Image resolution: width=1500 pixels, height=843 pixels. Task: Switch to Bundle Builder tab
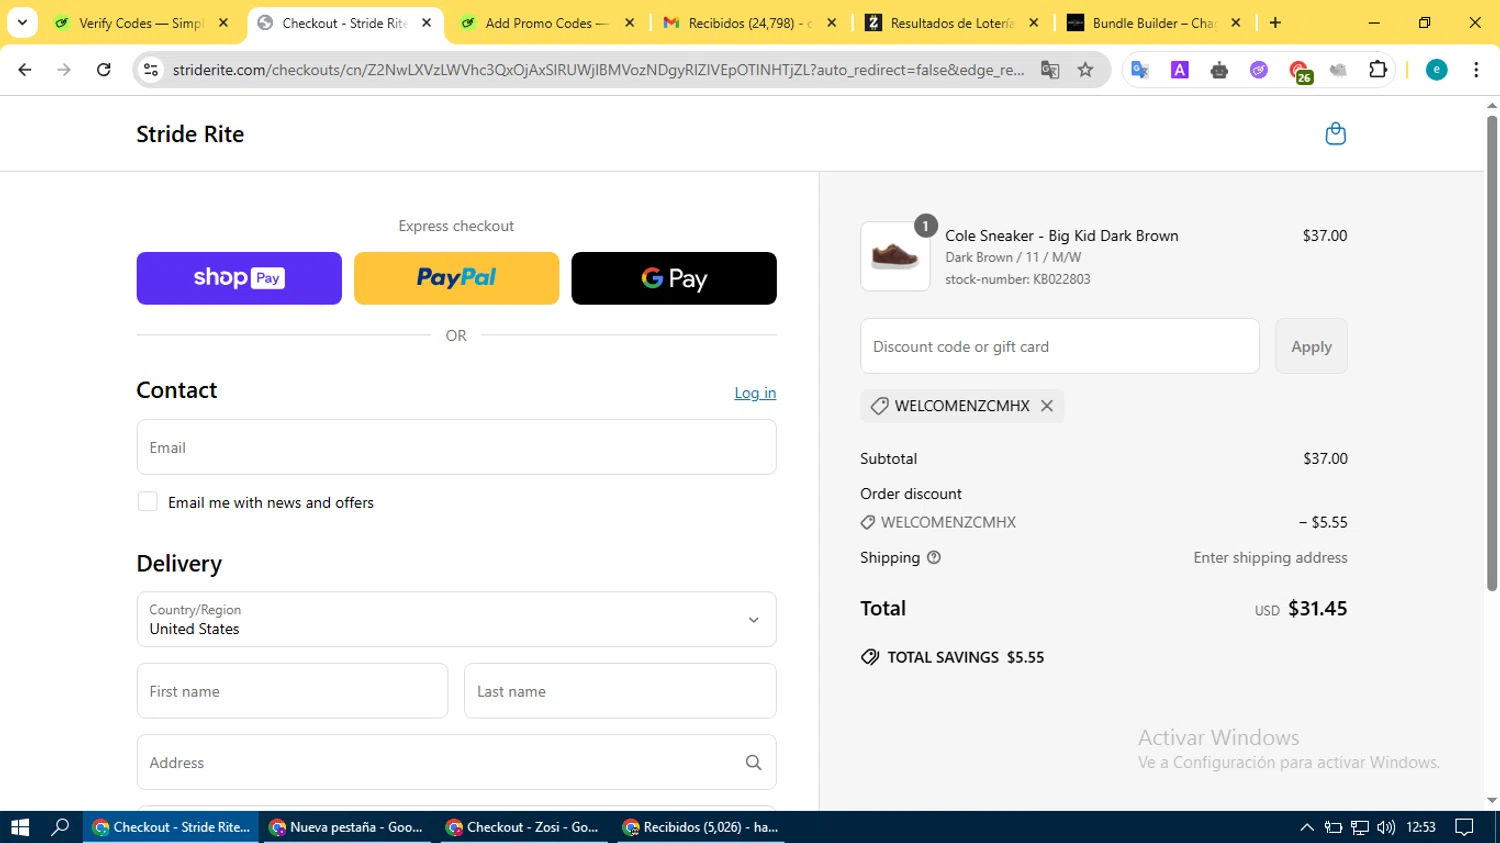coord(1154,22)
